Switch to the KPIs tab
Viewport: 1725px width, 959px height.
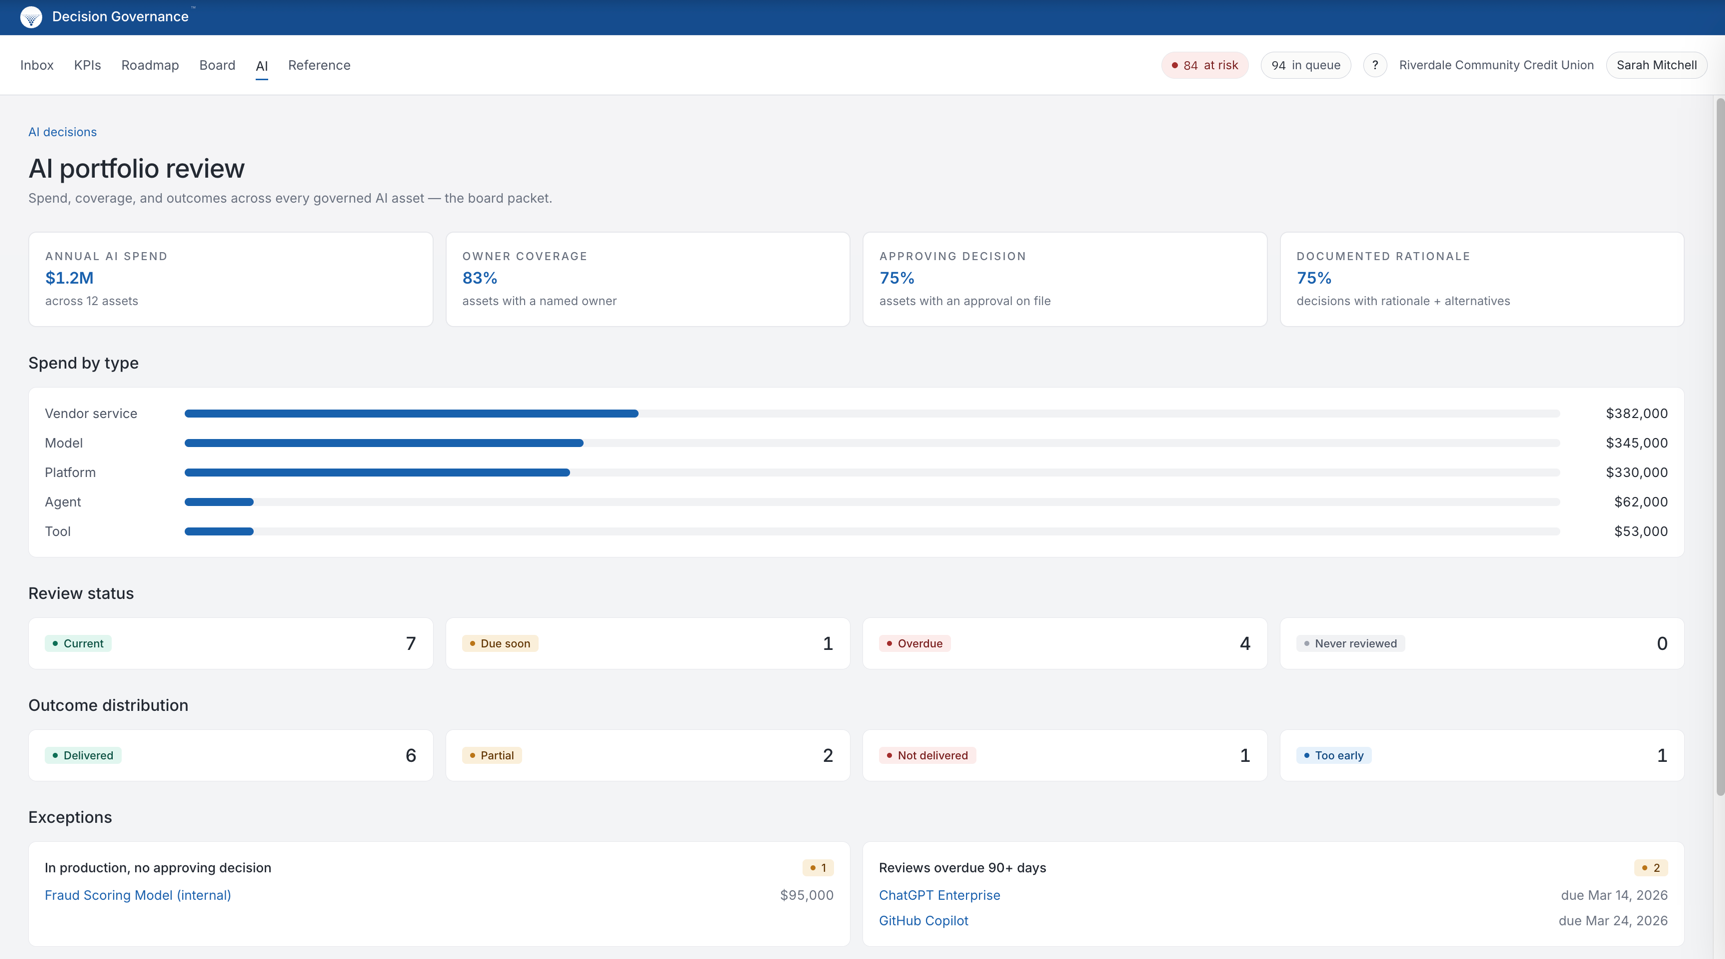click(x=87, y=65)
